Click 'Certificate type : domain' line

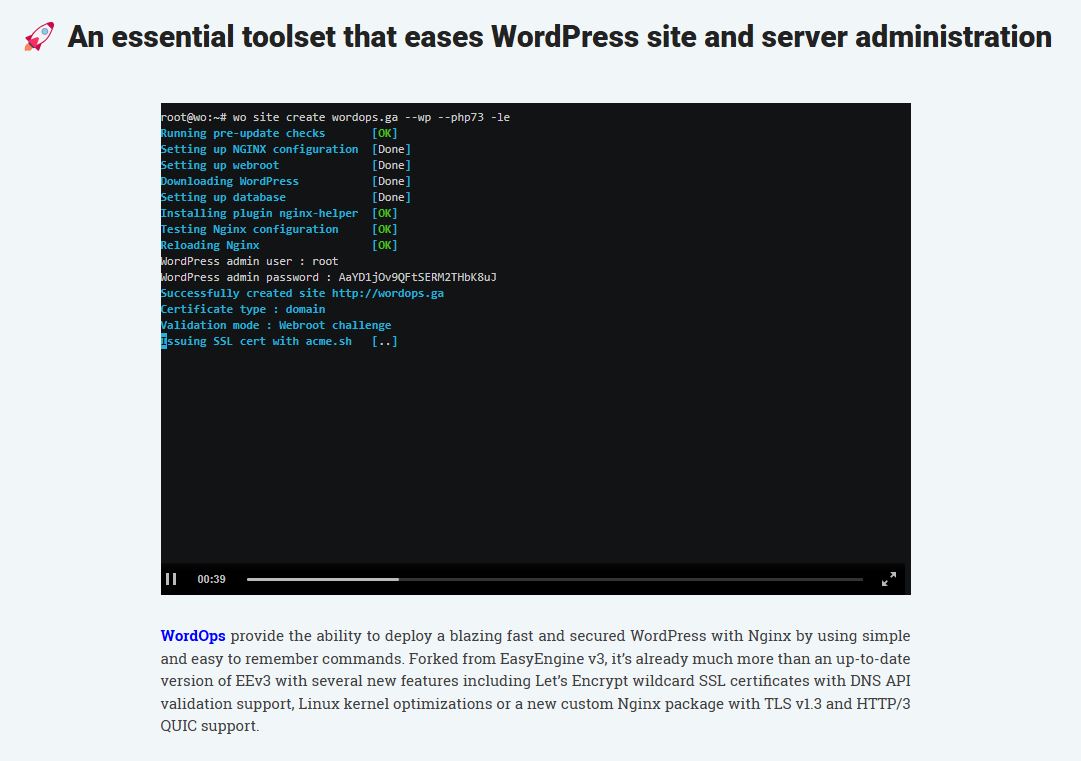(243, 309)
